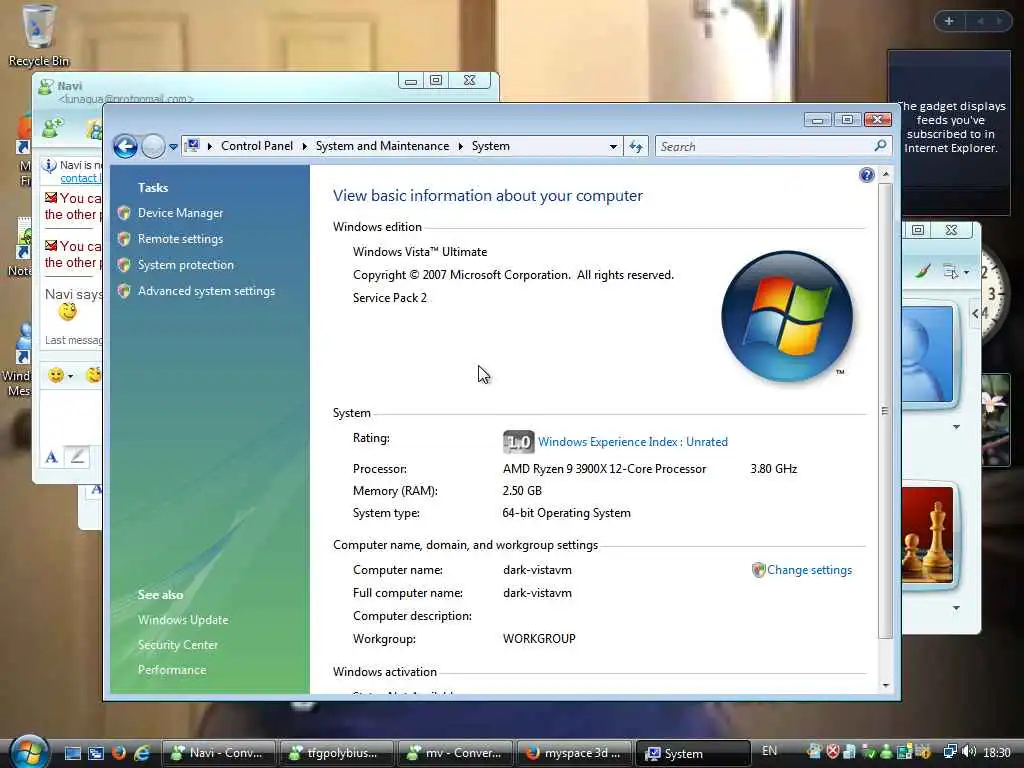
Task: Click the computer icon in the address bar
Action: (192, 146)
